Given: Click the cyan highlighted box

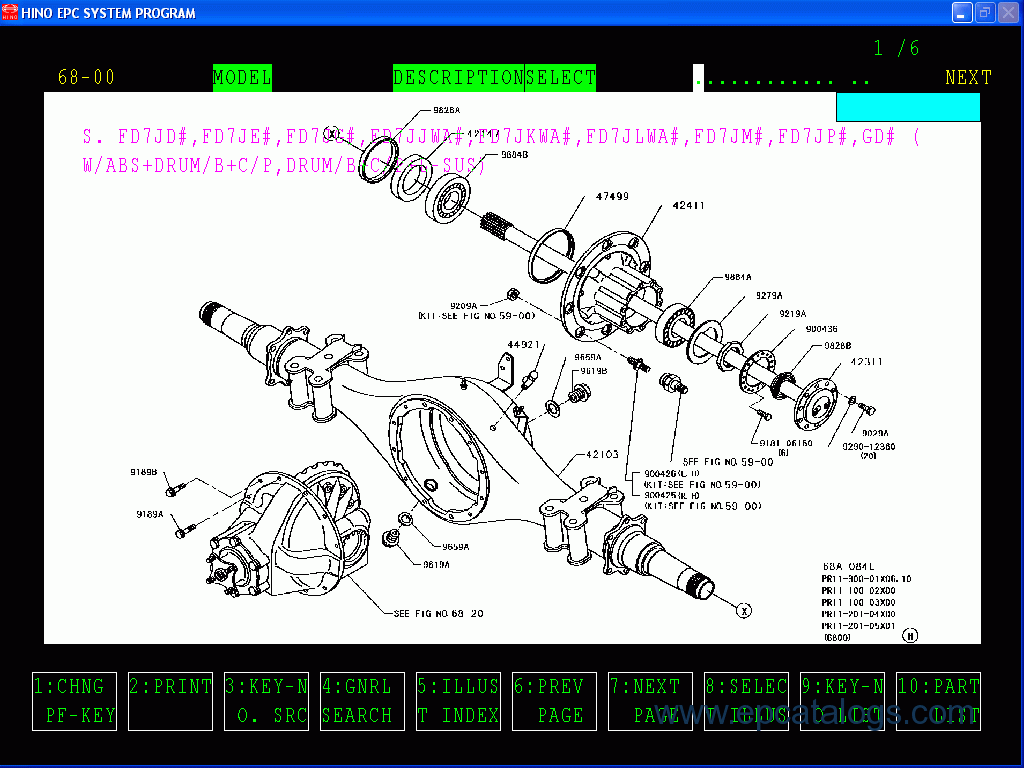Looking at the screenshot, I should pyautogui.click(x=908, y=107).
